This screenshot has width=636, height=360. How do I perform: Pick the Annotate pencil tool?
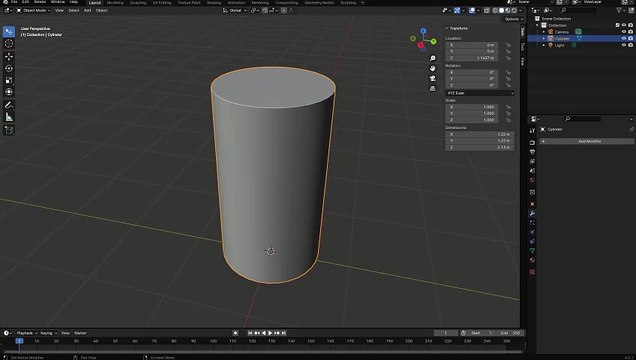pos(9,105)
